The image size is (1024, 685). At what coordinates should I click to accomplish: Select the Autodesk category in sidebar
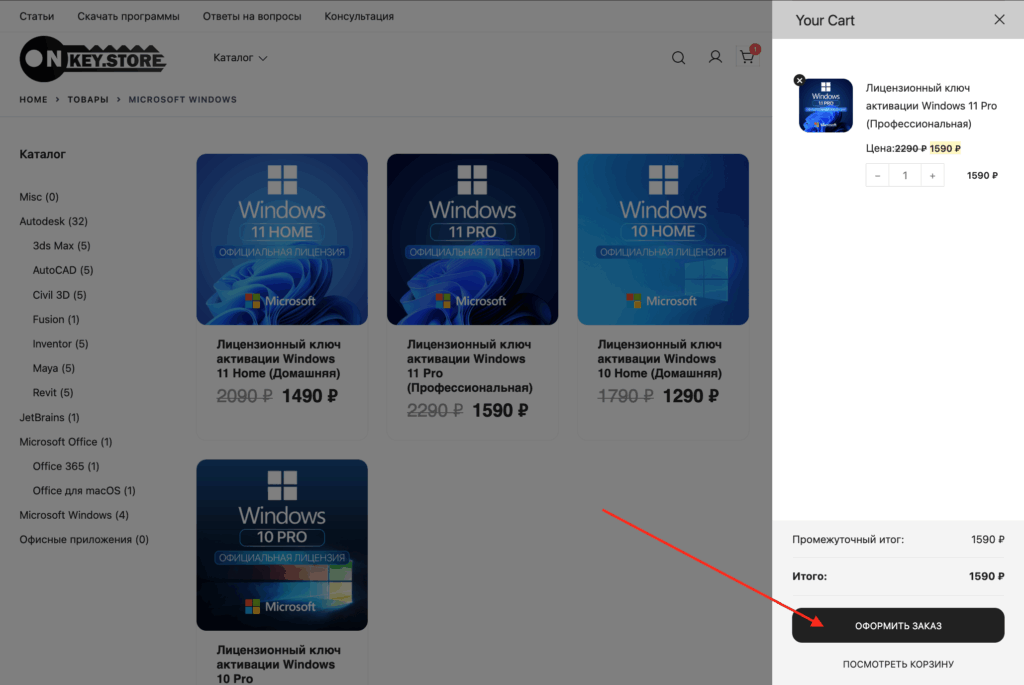[54, 221]
